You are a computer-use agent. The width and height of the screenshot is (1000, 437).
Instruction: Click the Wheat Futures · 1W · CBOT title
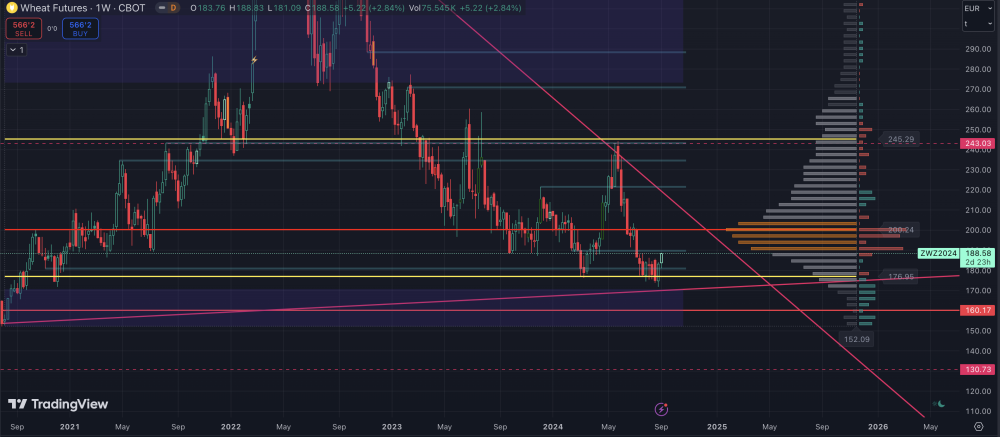[x=84, y=8]
